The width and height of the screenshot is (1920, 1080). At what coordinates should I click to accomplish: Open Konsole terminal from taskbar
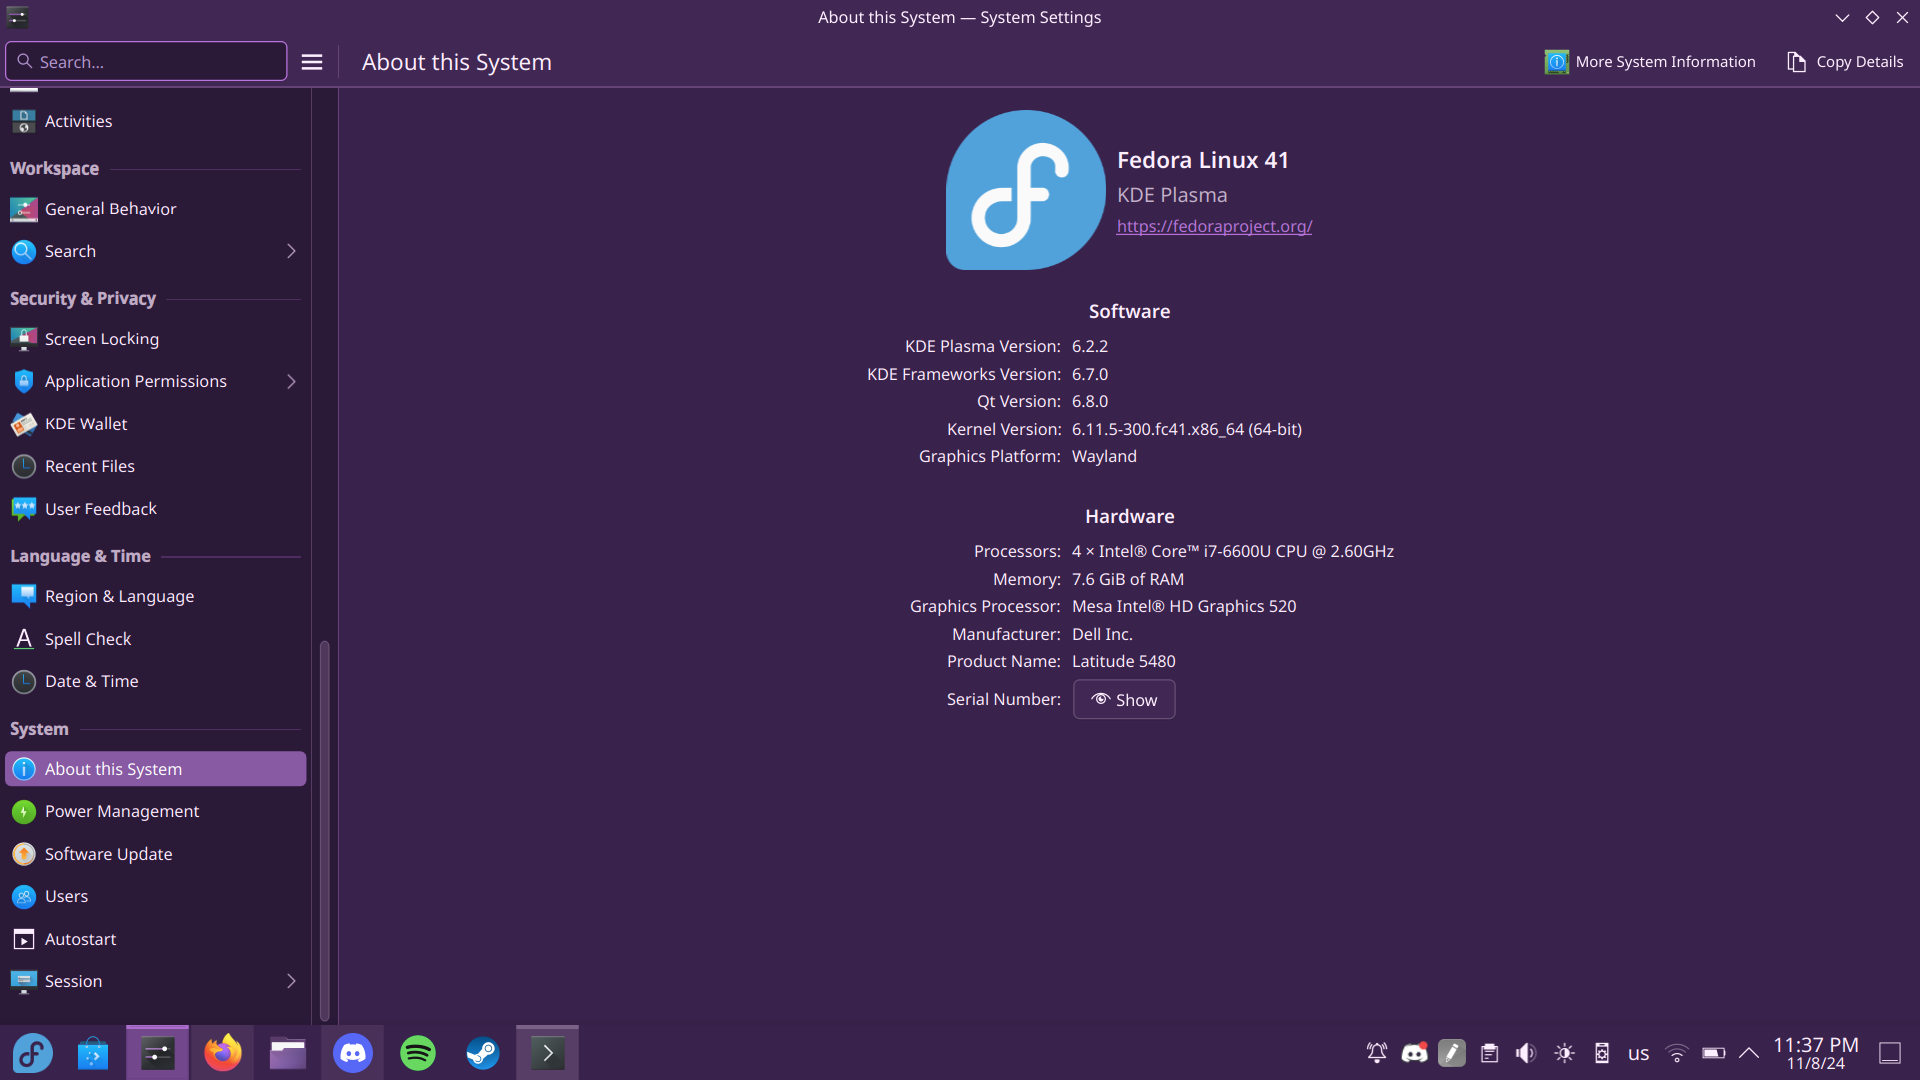point(547,1053)
